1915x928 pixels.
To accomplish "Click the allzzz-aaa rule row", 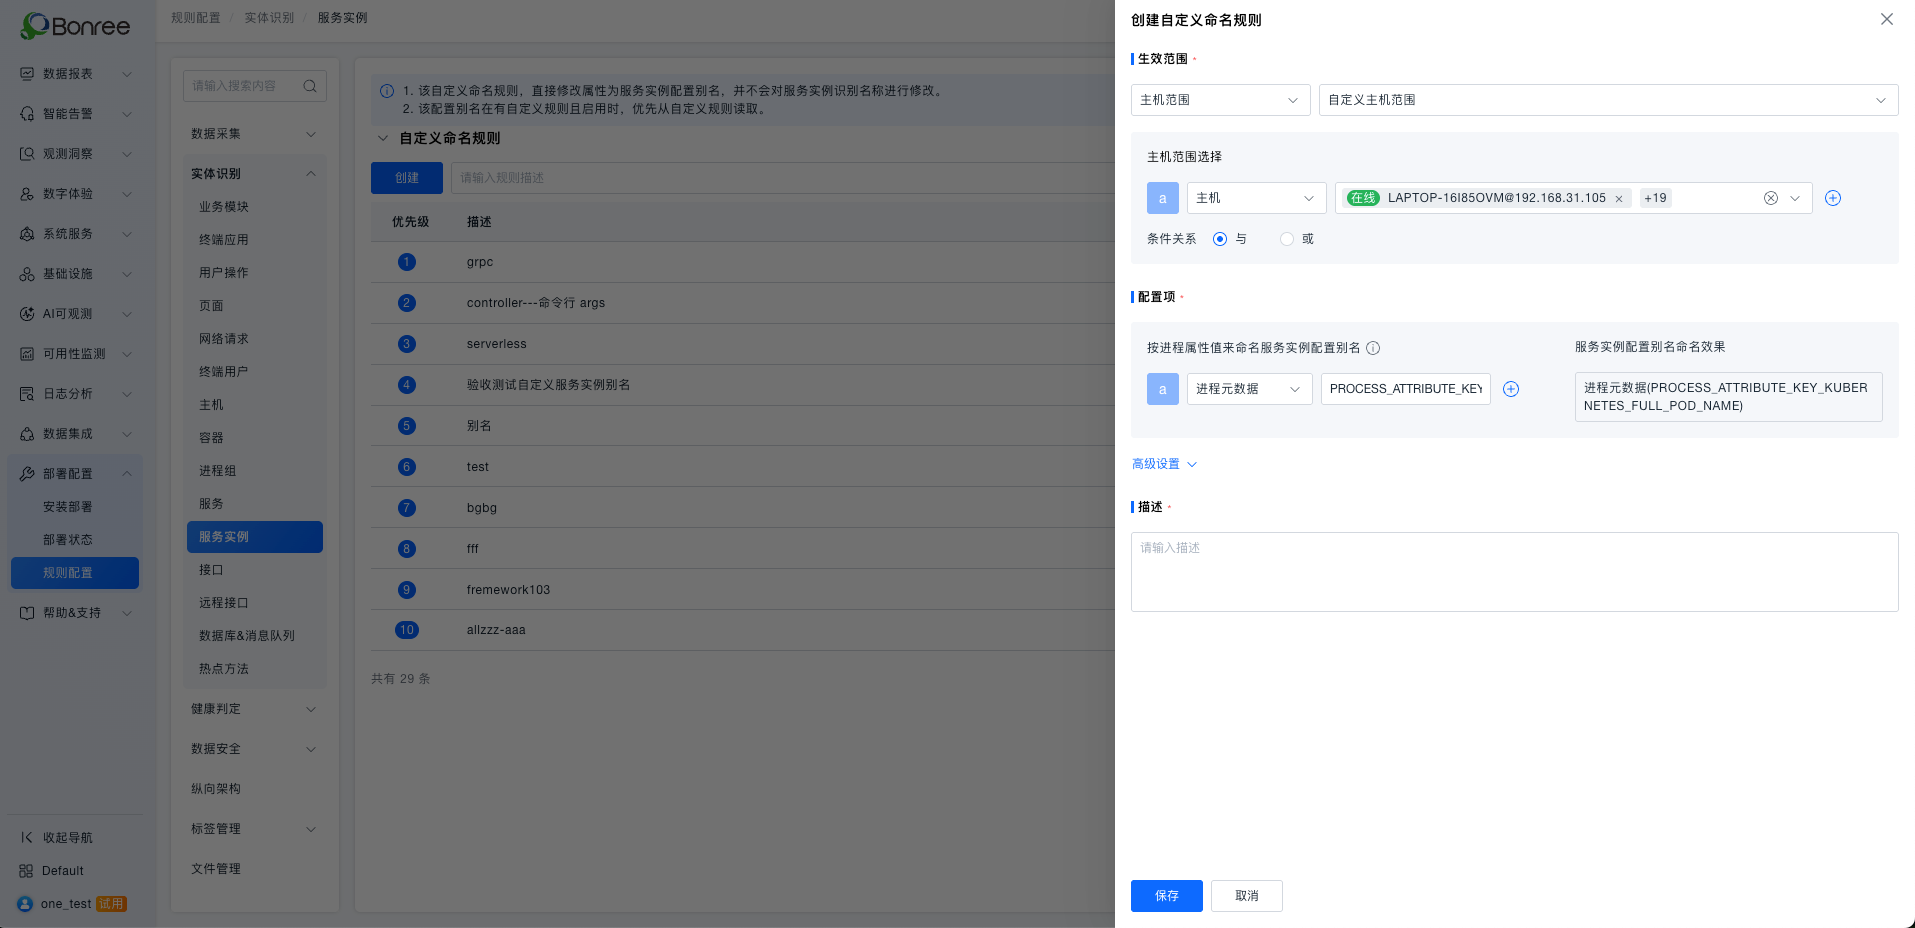I will (x=742, y=630).
